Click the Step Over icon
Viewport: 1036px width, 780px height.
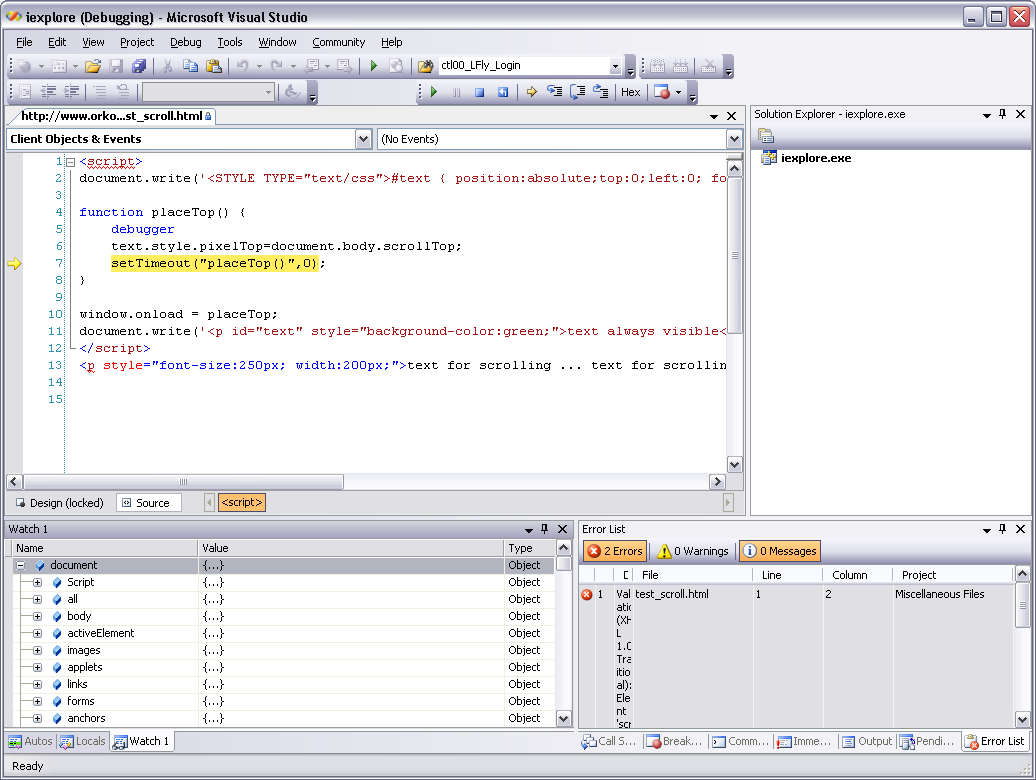pyautogui.click(x=577, y=92)
